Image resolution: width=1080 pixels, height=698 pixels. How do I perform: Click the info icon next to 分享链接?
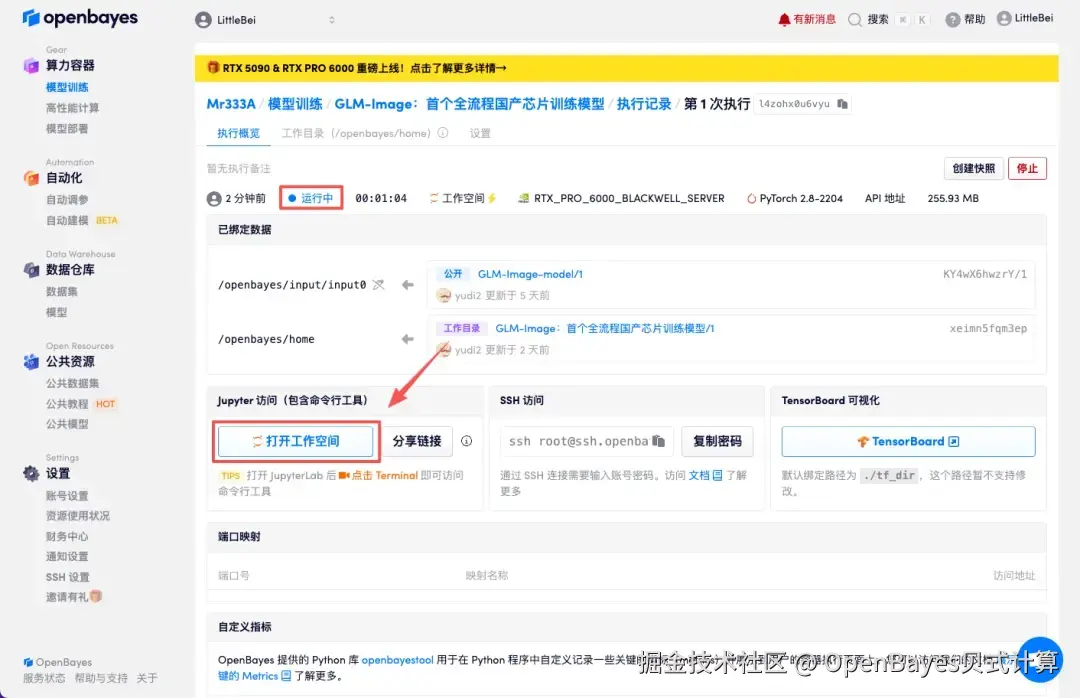tap(466, 441)
